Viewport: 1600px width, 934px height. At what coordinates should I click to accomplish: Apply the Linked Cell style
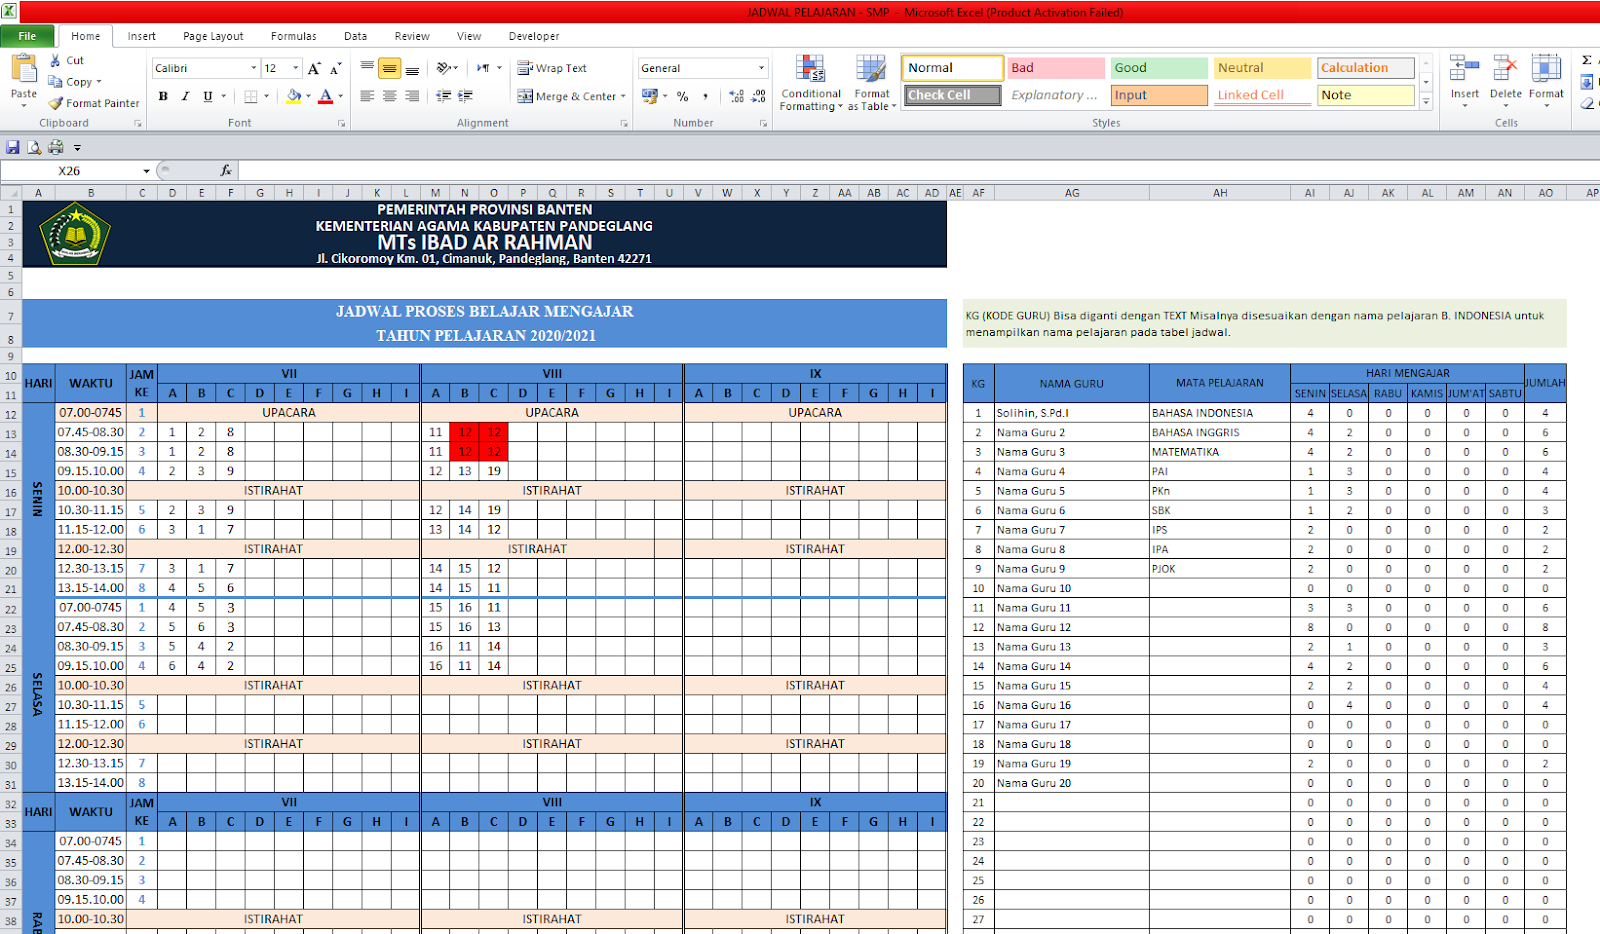pos(1262,95)
